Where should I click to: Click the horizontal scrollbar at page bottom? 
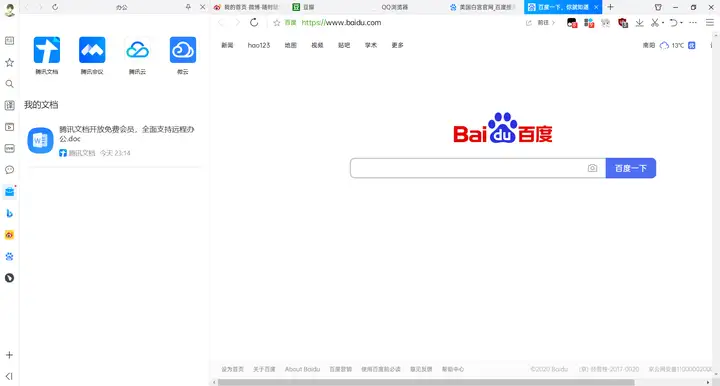[x=426, y=382]
